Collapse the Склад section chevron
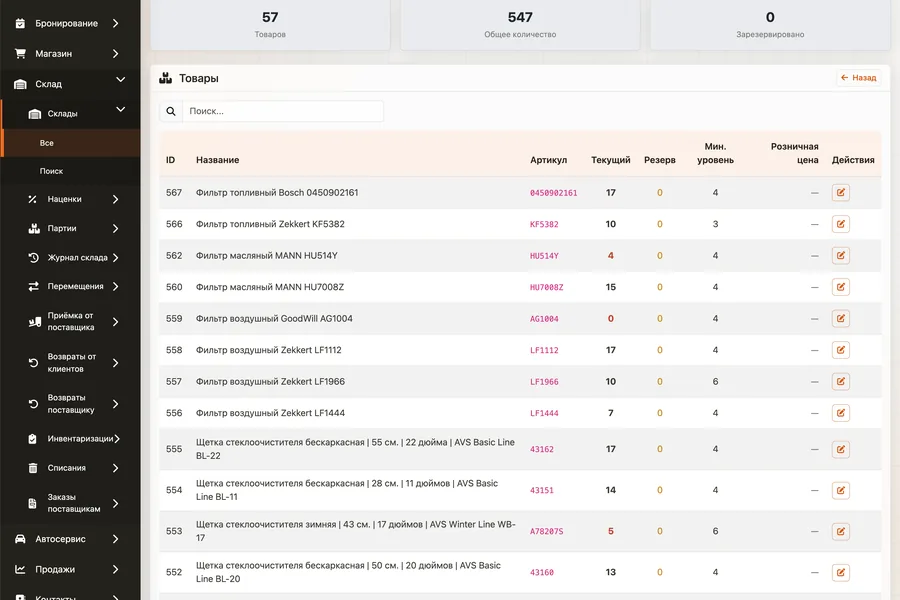This screenshot has width=900, height=600. (121, 80)
